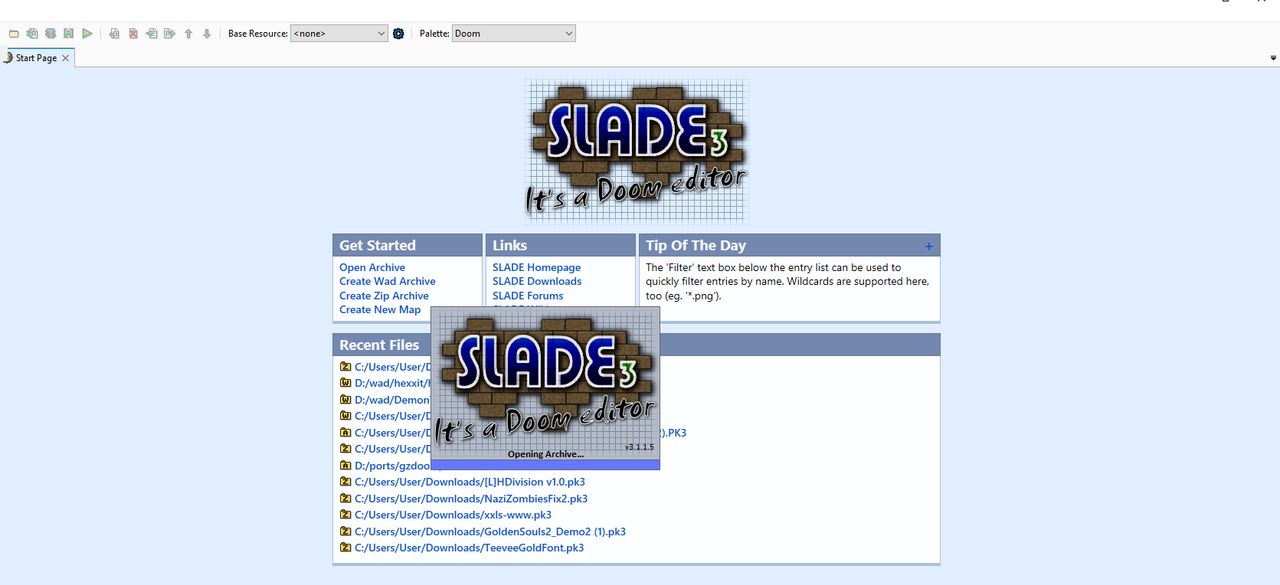Click the icon beside xxls-www.pk3
The width and height of the screenshot is (1280, 585).
345,515
